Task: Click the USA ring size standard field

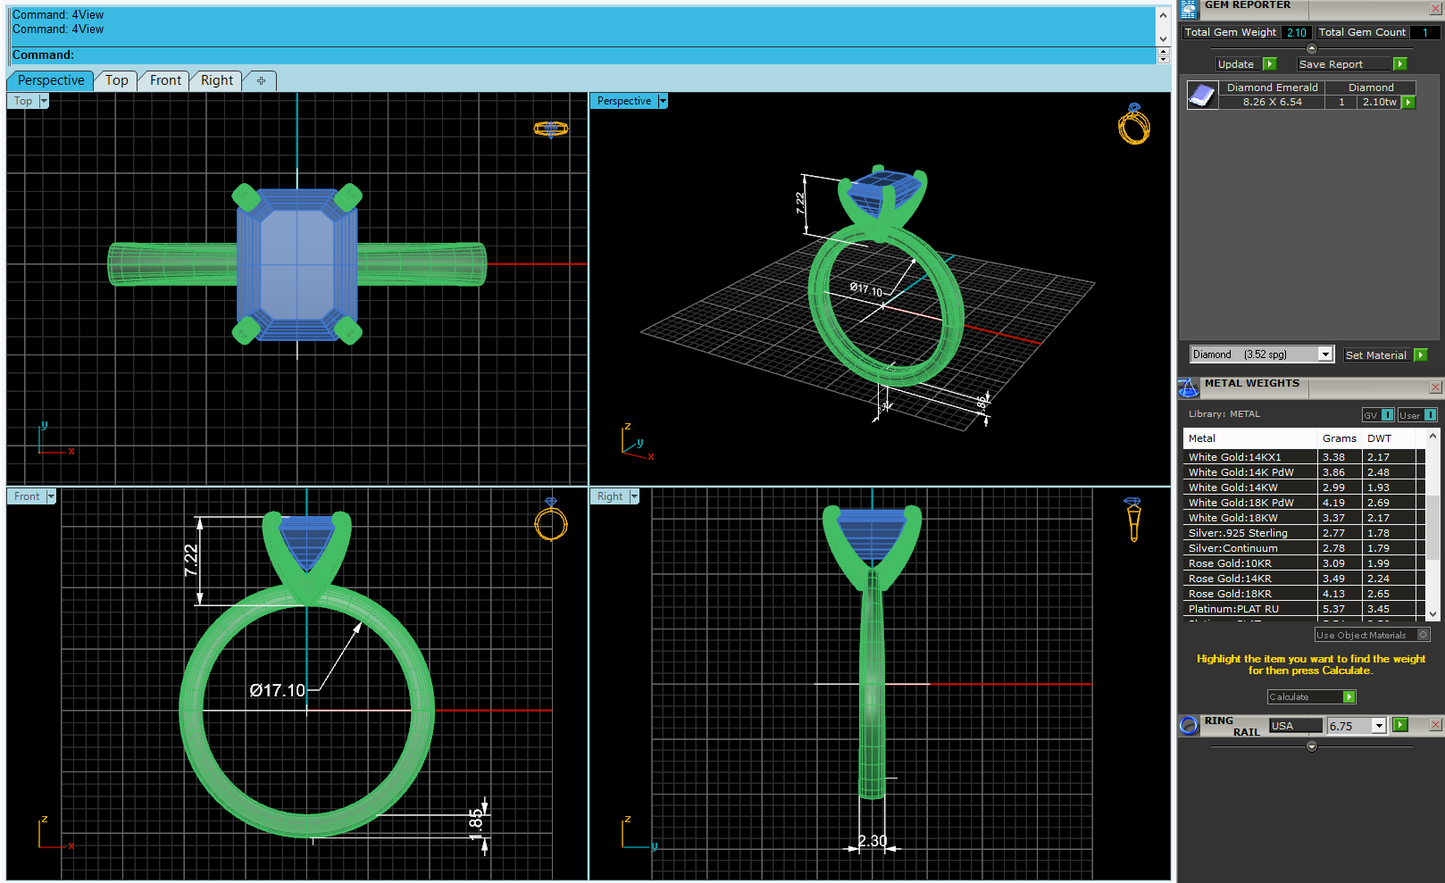Action: [1296, 726]
